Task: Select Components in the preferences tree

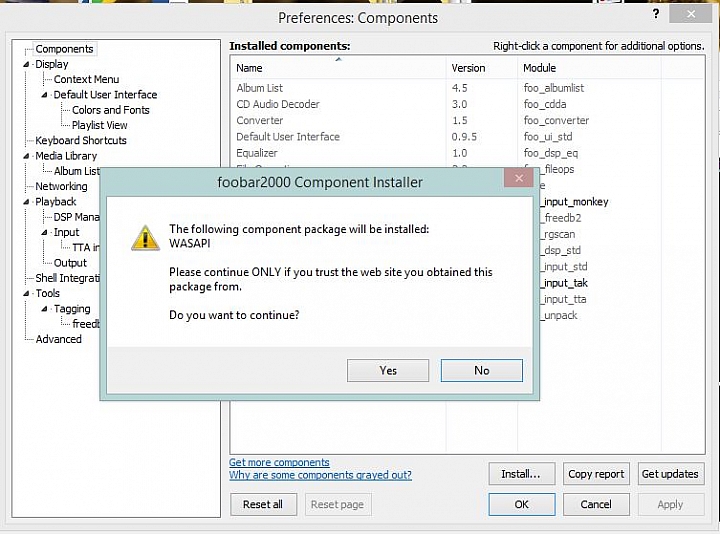Action: pyautogui.click(x=64, y=49)
